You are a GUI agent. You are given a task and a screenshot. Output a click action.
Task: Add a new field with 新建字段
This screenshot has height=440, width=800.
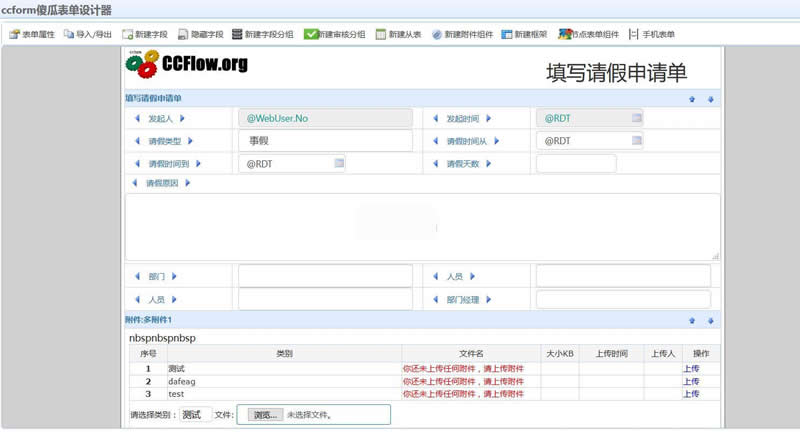click(147, 34)
